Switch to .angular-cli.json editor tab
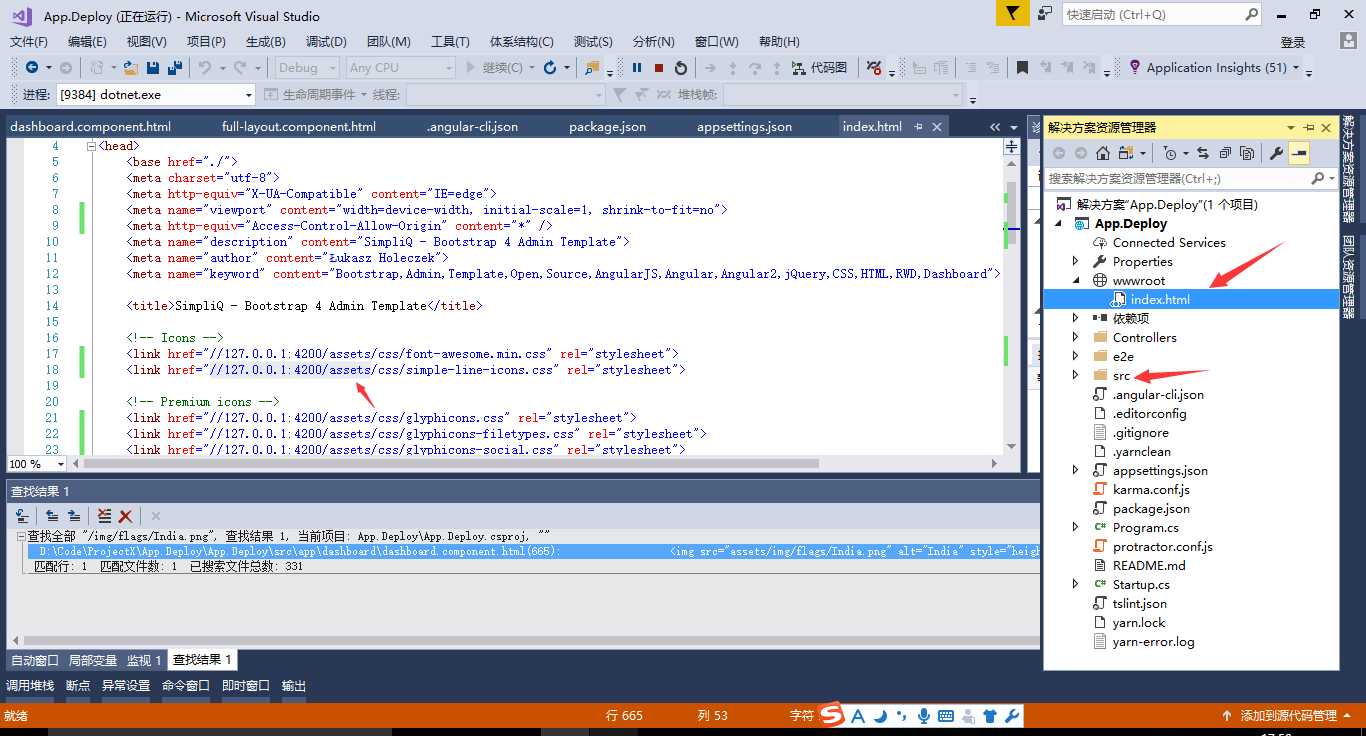The image size is (1366, 736). coord(472,127)
